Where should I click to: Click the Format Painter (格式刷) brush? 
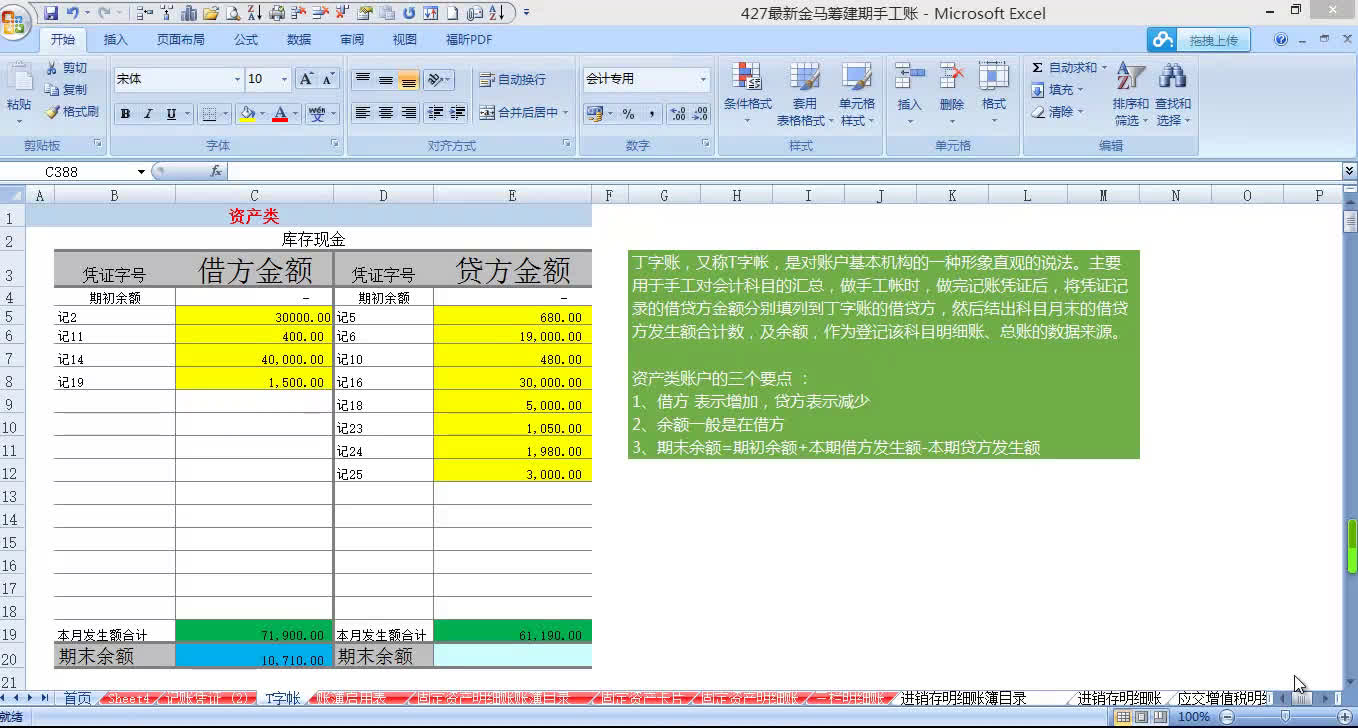click(72, 112)
